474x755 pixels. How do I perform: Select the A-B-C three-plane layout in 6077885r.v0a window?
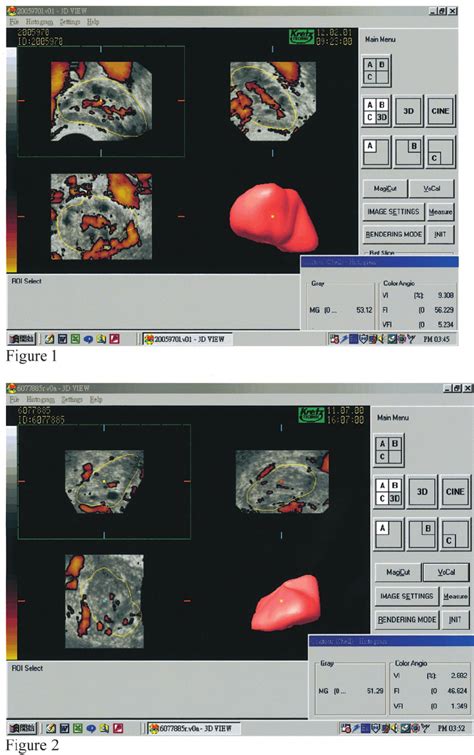pos(388,450)
